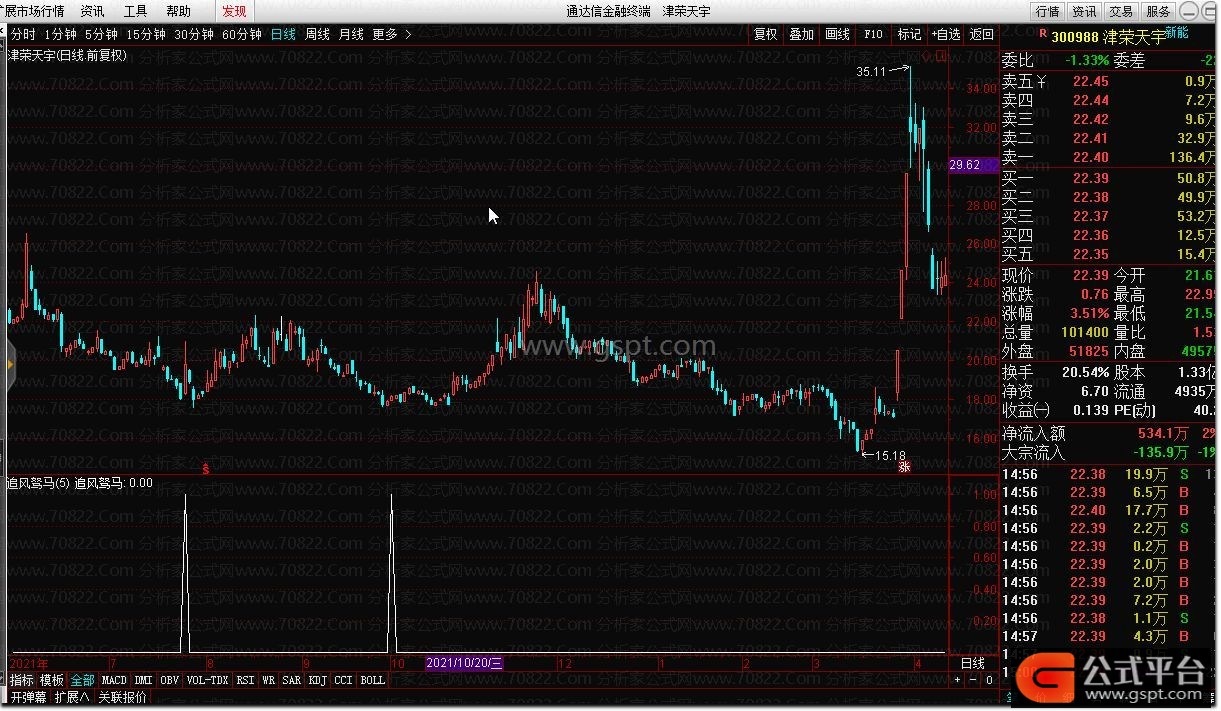Image resolution: width=1221 pixels, height=711 pixels.
Task: Switch to 30分钟 chart period
Action: coord(194,34)
